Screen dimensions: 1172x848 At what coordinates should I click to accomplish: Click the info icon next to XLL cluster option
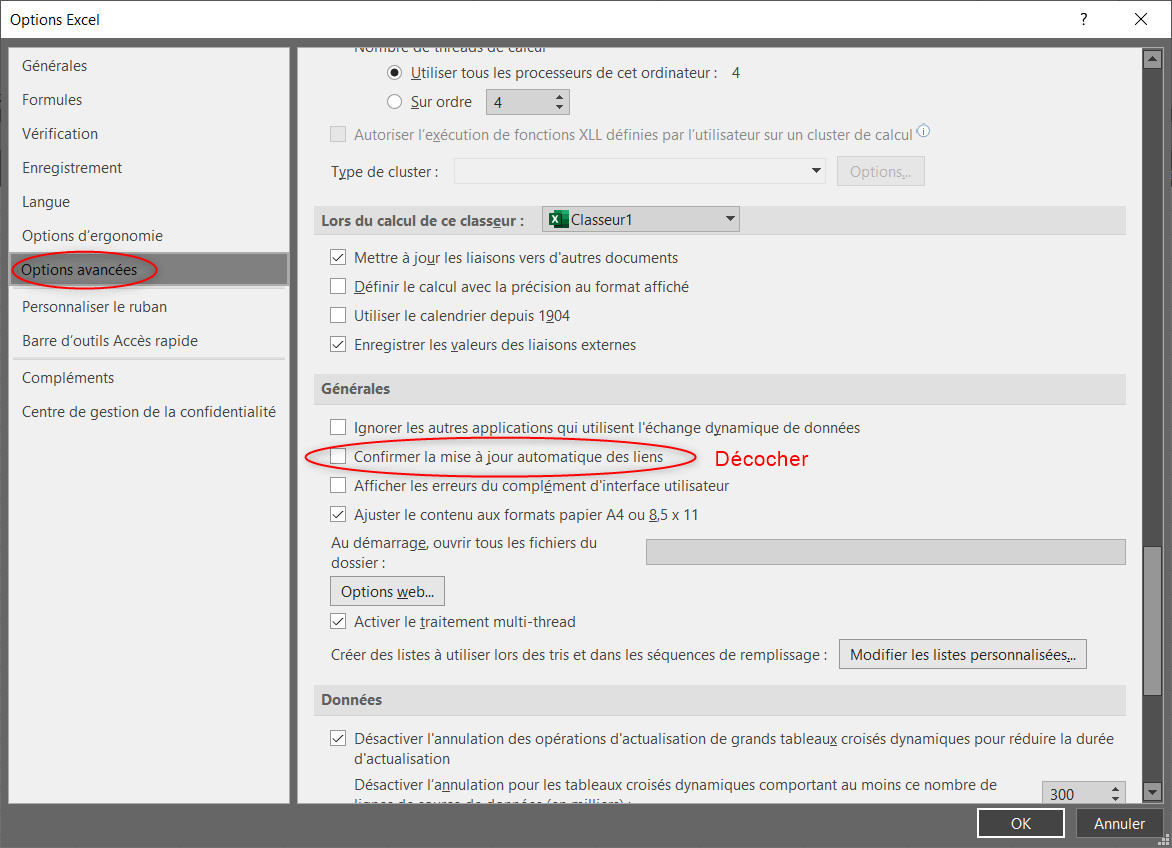click(x=923, y=131)
